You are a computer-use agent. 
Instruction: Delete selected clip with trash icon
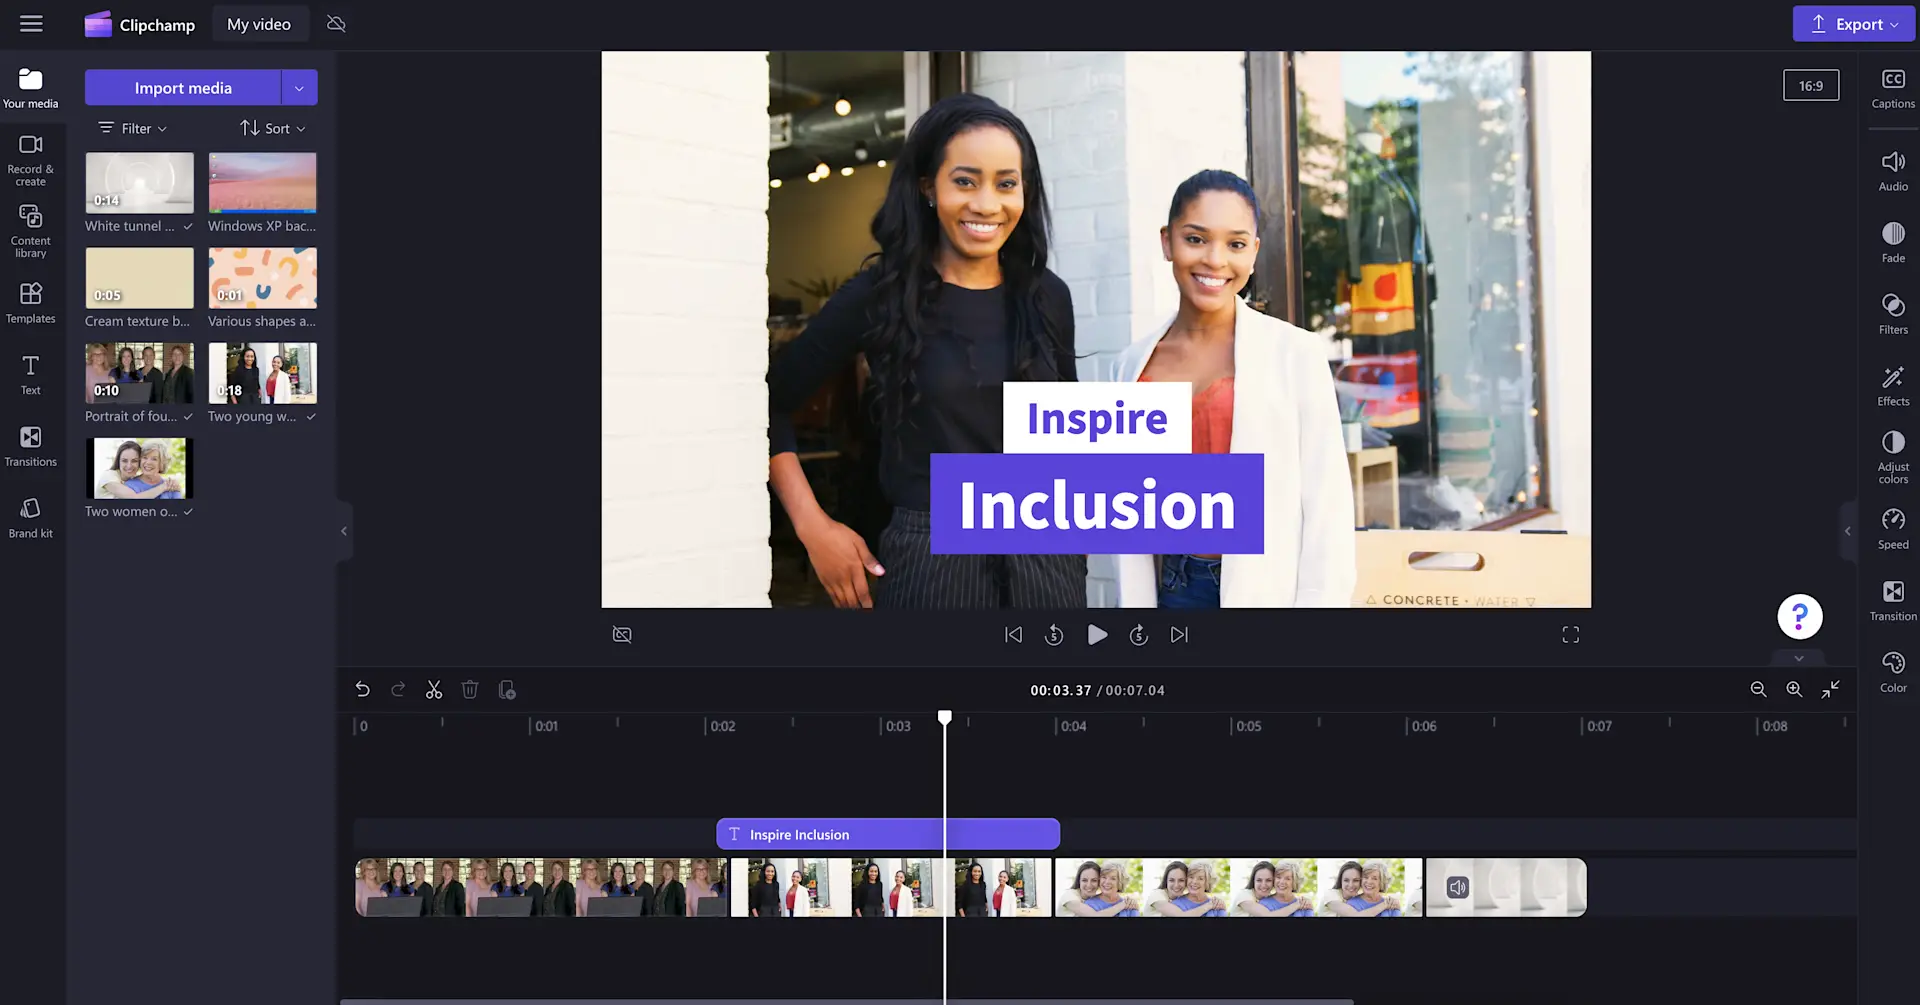[470, 690]
